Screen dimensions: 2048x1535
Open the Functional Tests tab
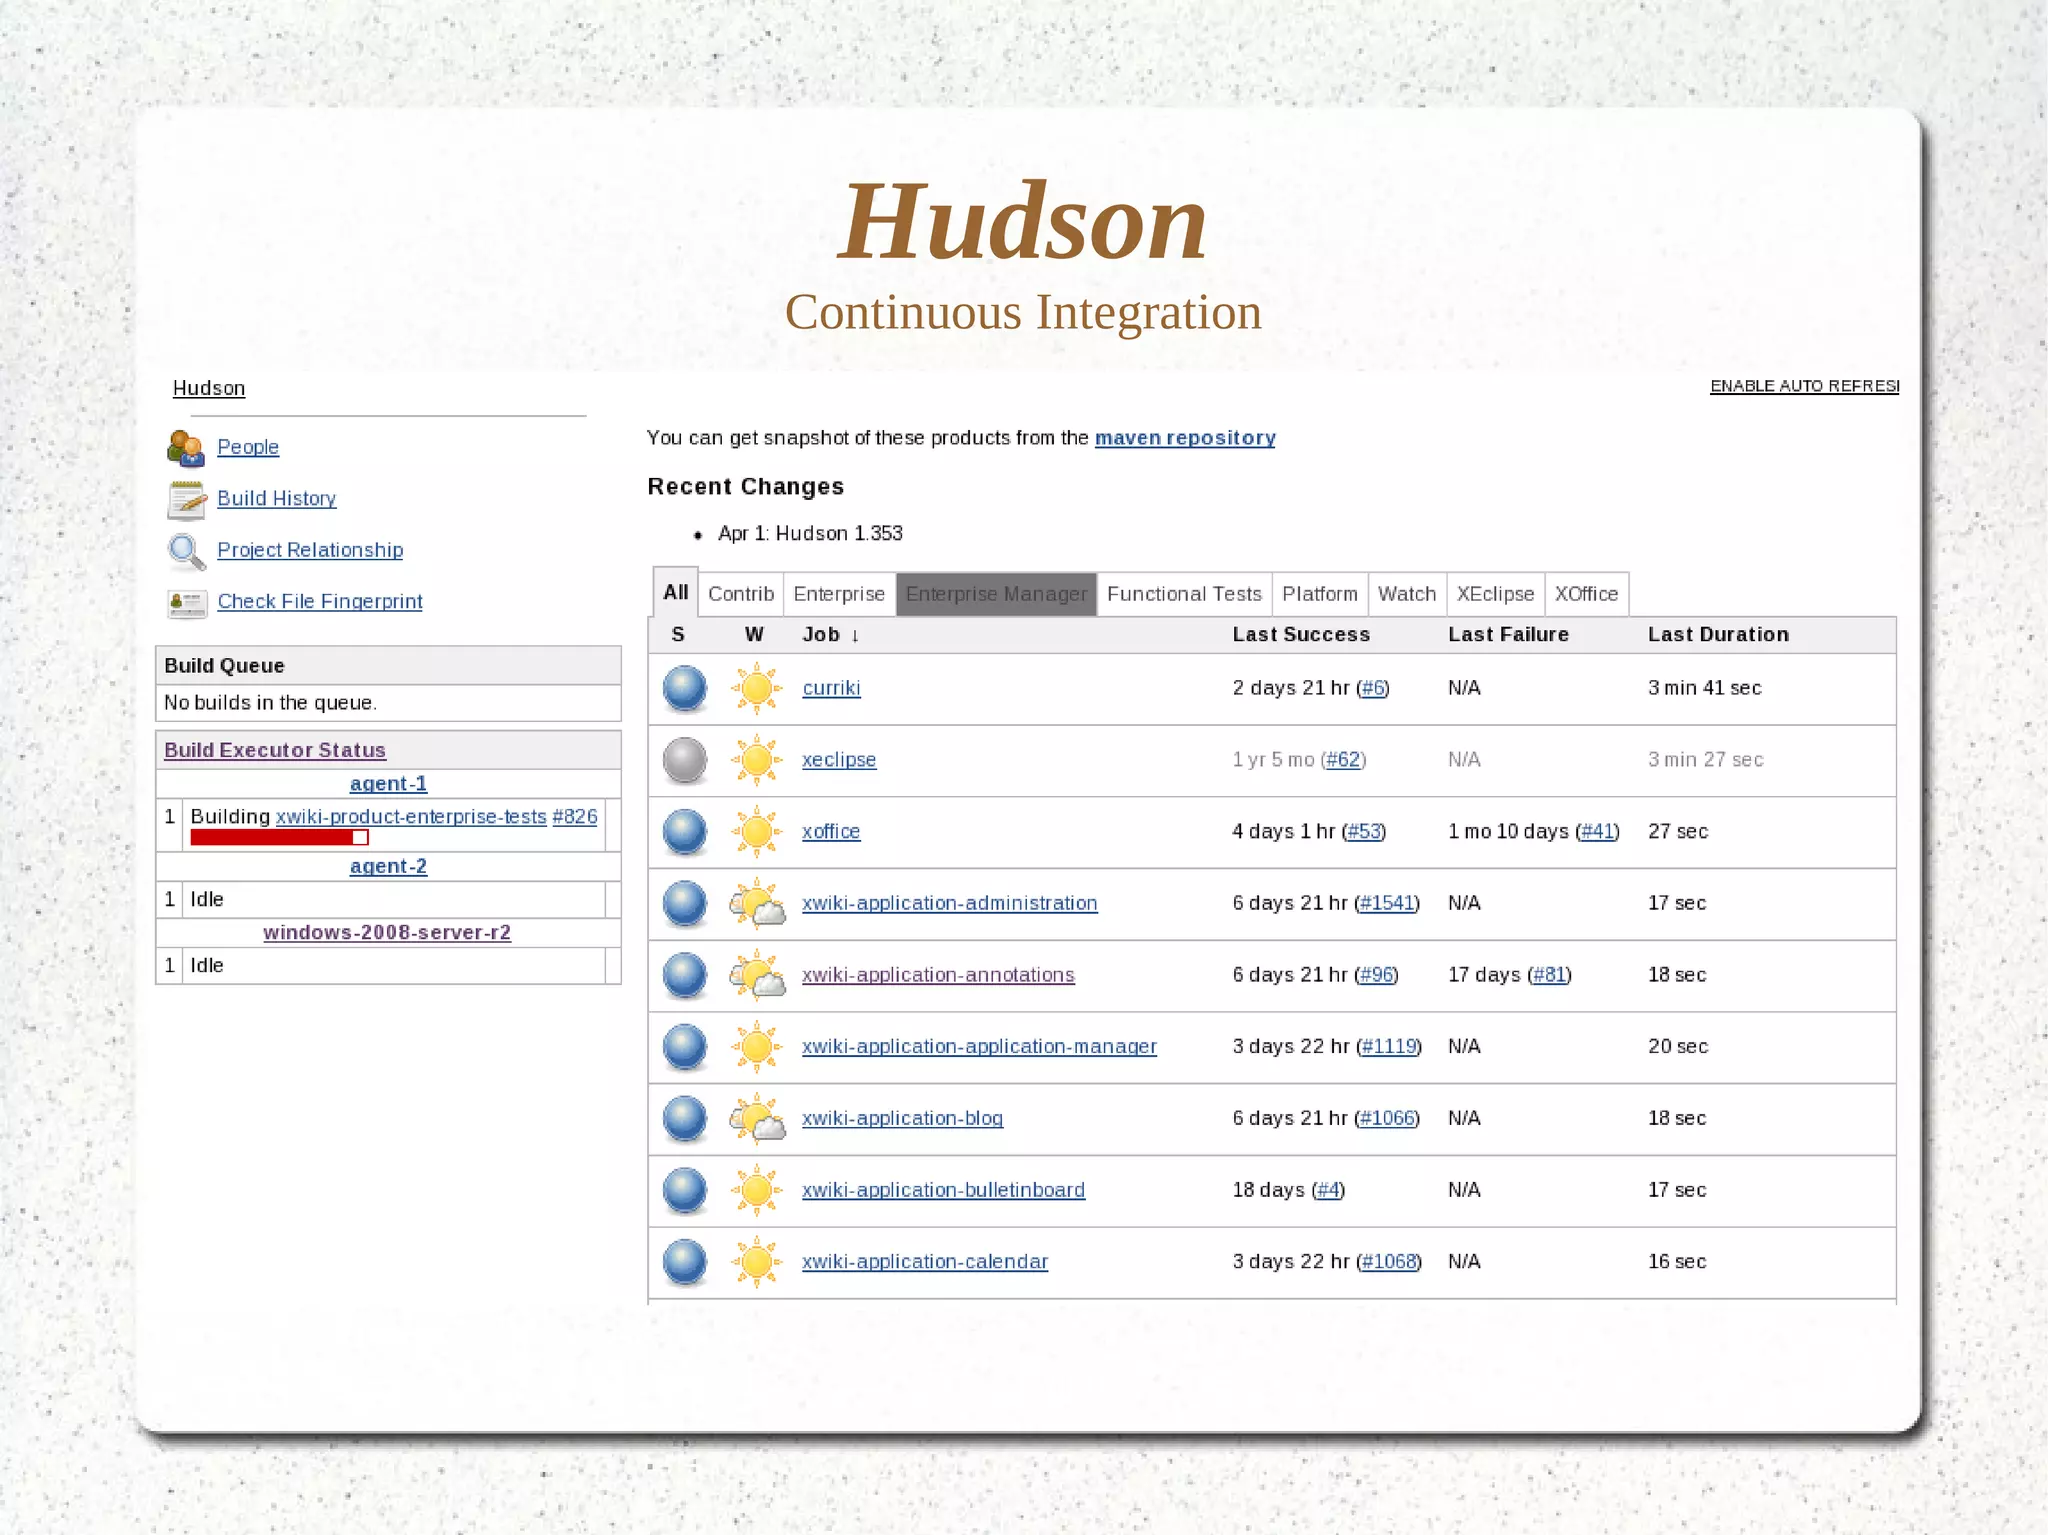pyautogui.click(x=1184, y=594)
